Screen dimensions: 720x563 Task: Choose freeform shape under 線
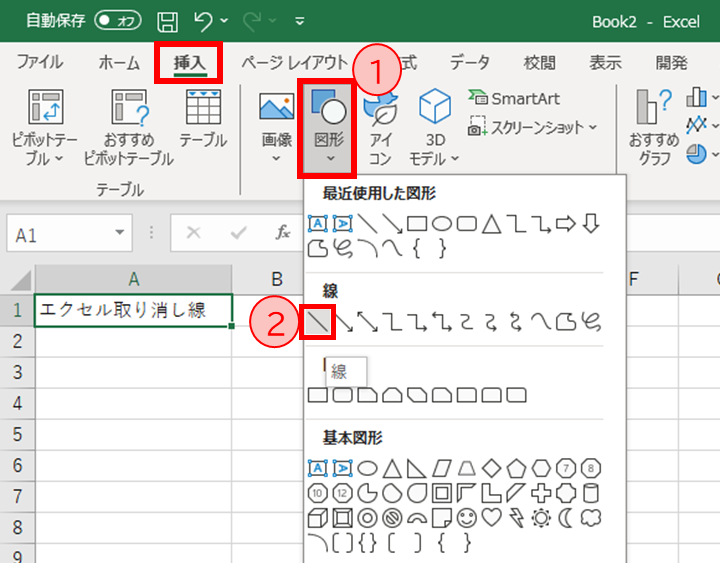tap(566, 321)
